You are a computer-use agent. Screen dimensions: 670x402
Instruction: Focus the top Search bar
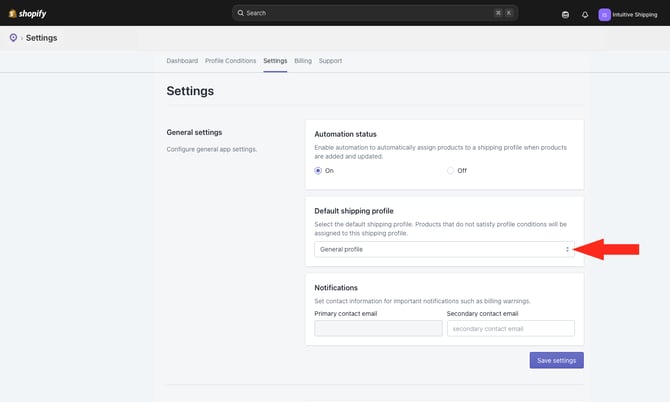tap(375, 13)
